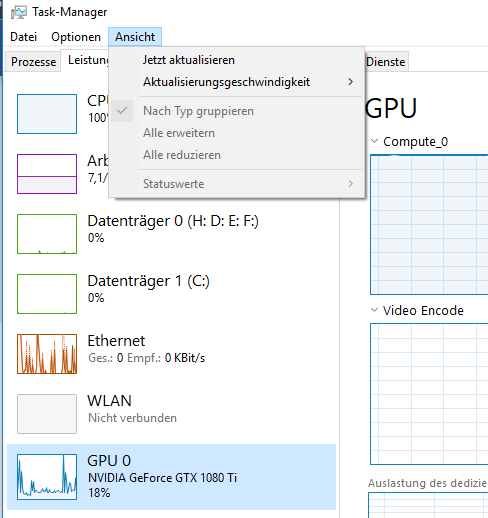Open the Video Encode engine dropdown
This screenshot has width=488, height=518.
coord(375,310)
